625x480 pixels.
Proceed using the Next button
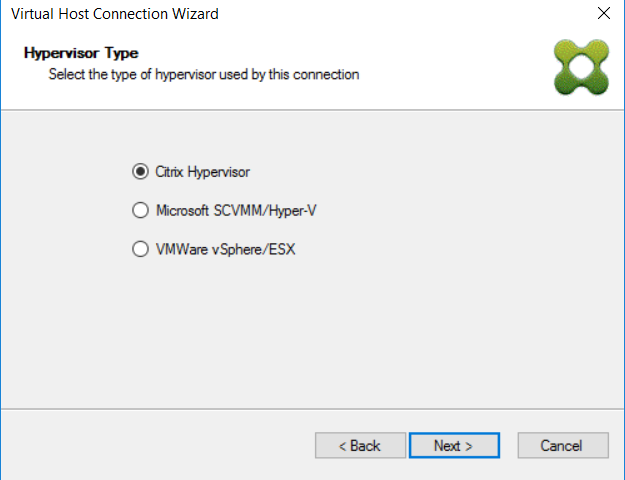(454, 445)
